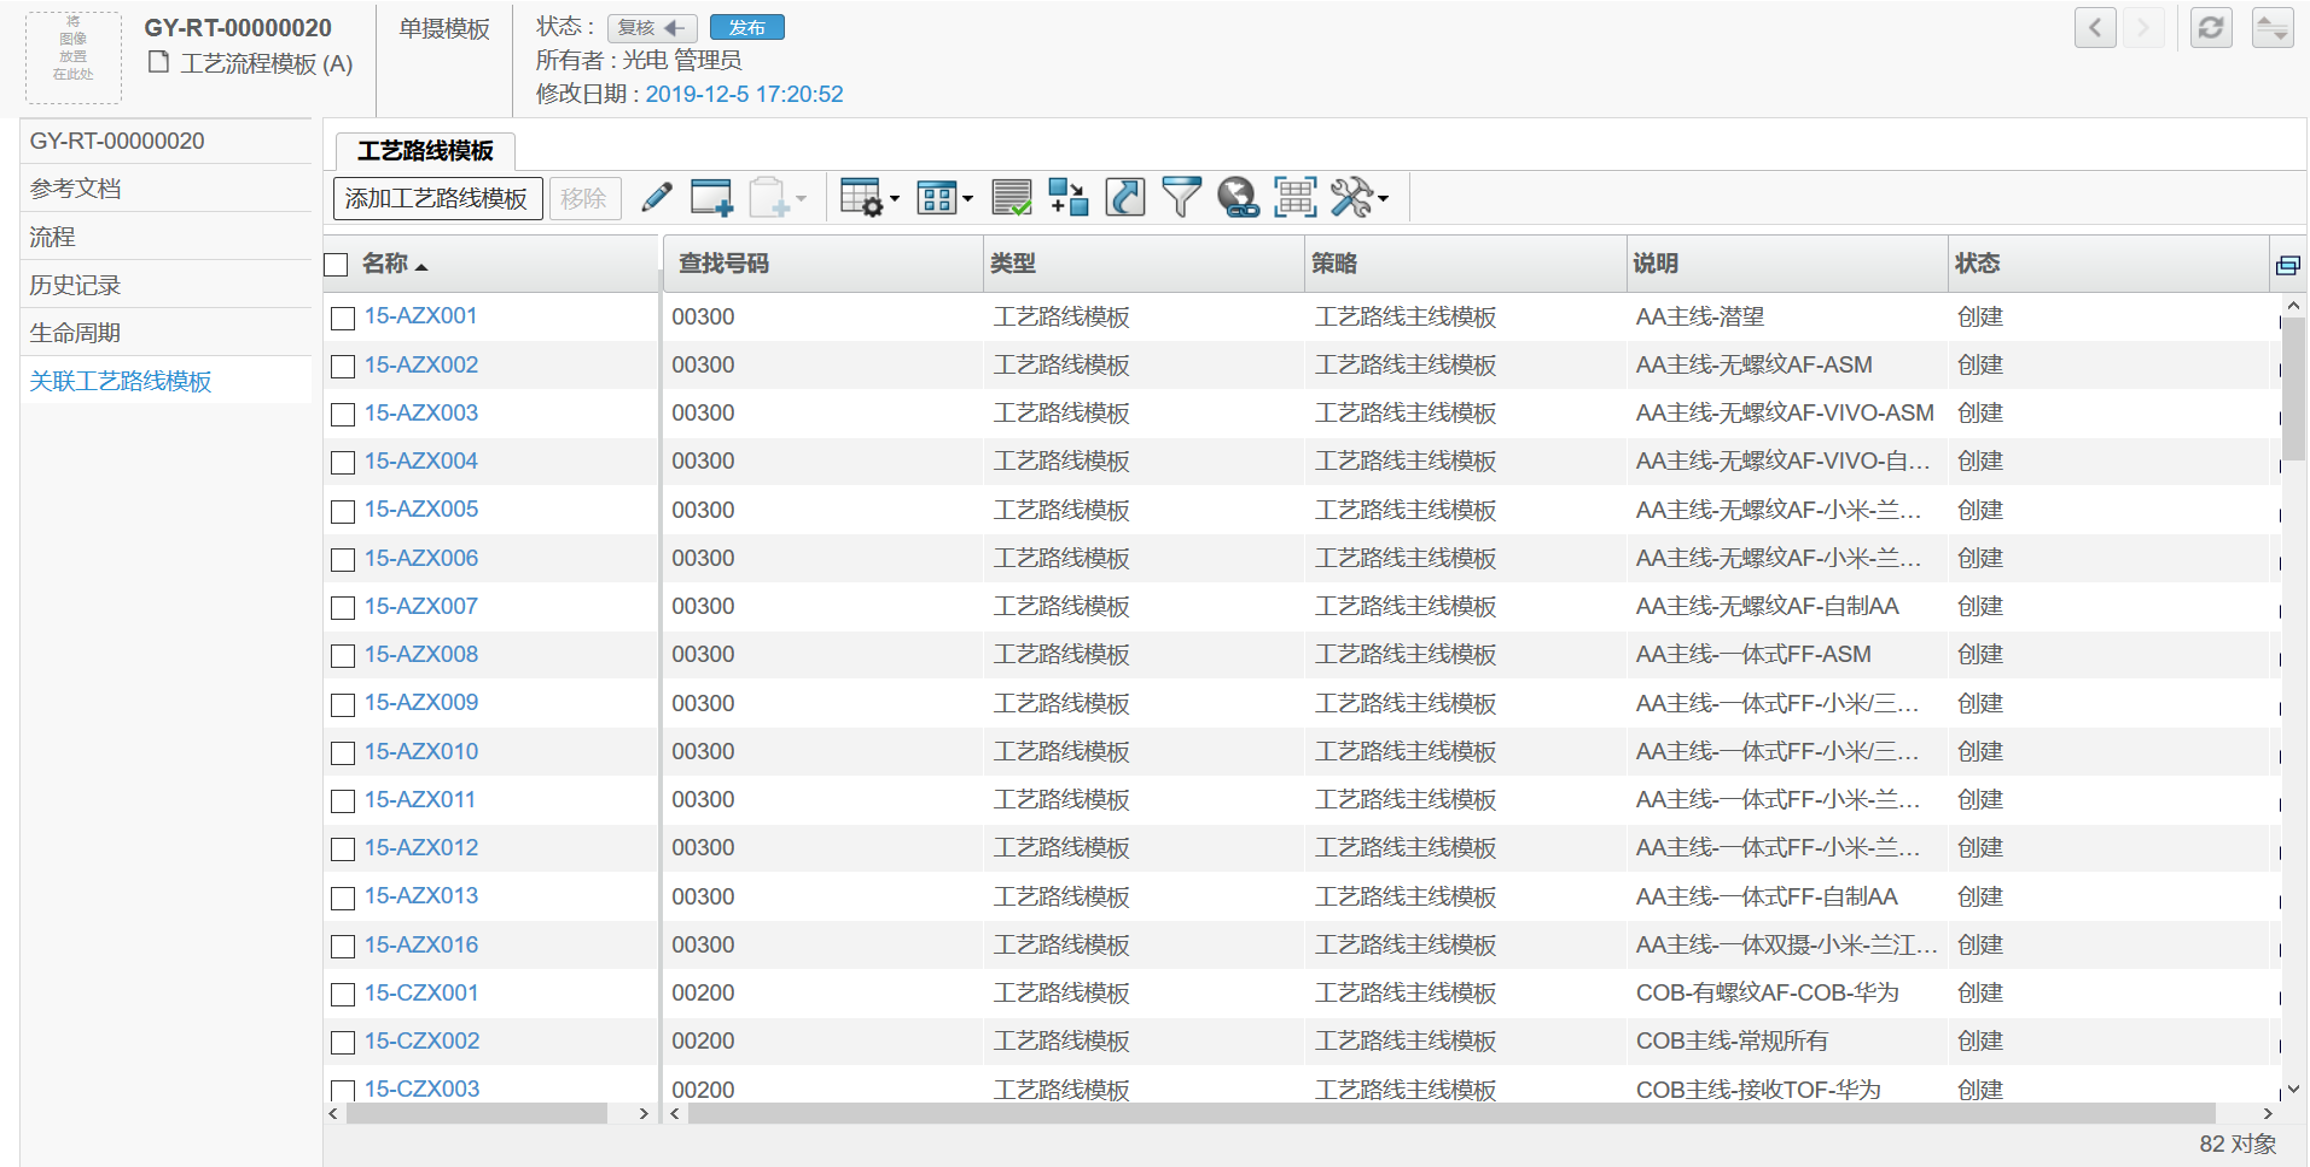Click the table grid selection icon
This screenshot has width=2310, height=1167.
click(x=1294, y=197)
